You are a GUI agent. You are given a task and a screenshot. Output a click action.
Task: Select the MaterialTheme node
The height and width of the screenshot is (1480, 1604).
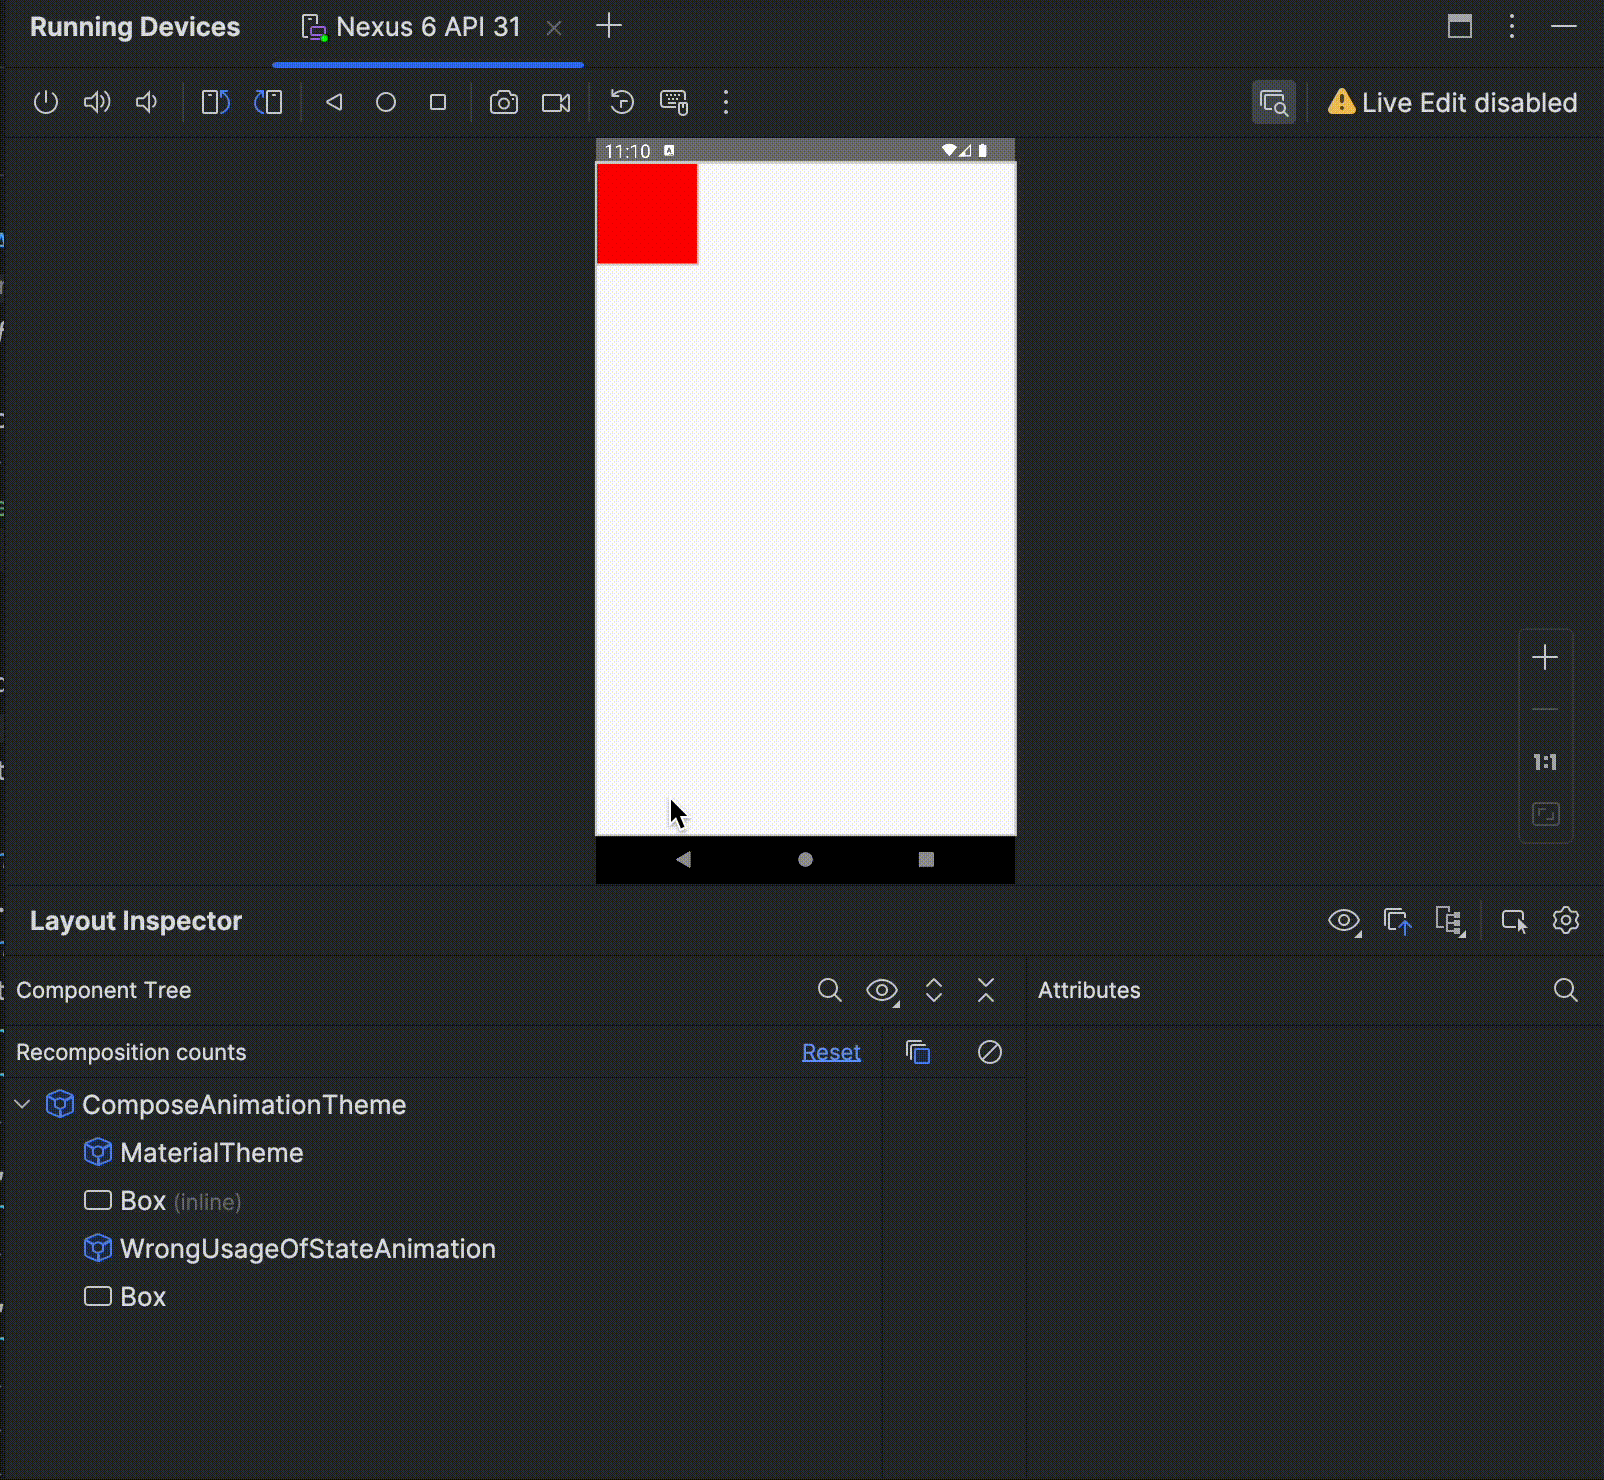click(212, 1153)
